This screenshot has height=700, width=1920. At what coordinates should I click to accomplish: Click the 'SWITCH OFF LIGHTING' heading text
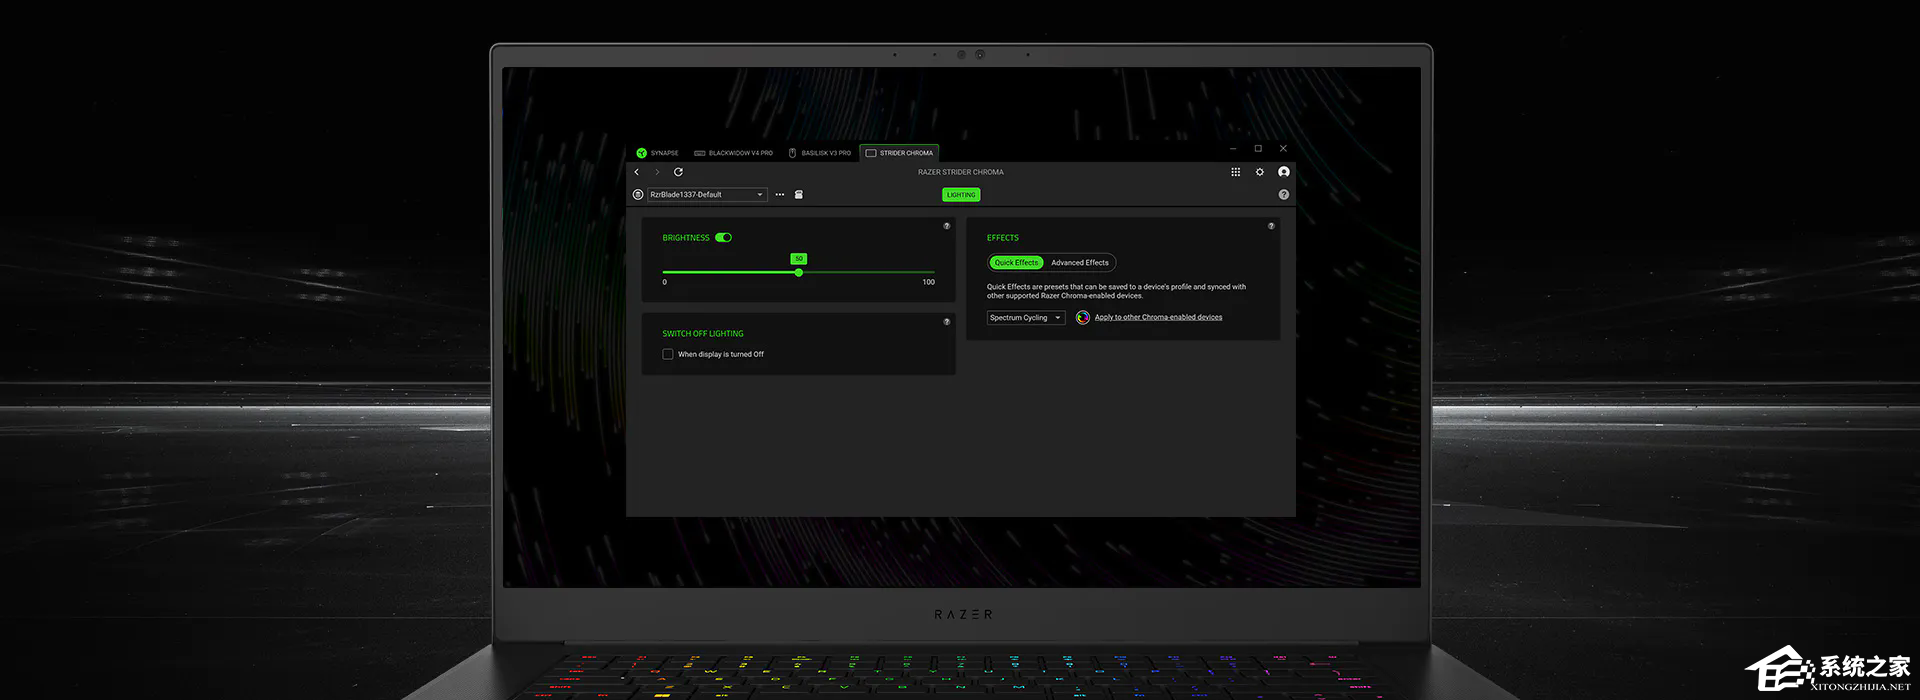click(x=703, y=334)
